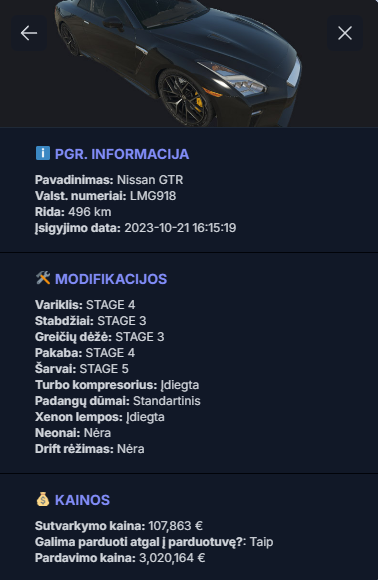Click the Drift rėžimas Nėra entry
Image resolution: width=378 pixels, height=580 pixels.
pyautogui.click(x=90, y=449)
